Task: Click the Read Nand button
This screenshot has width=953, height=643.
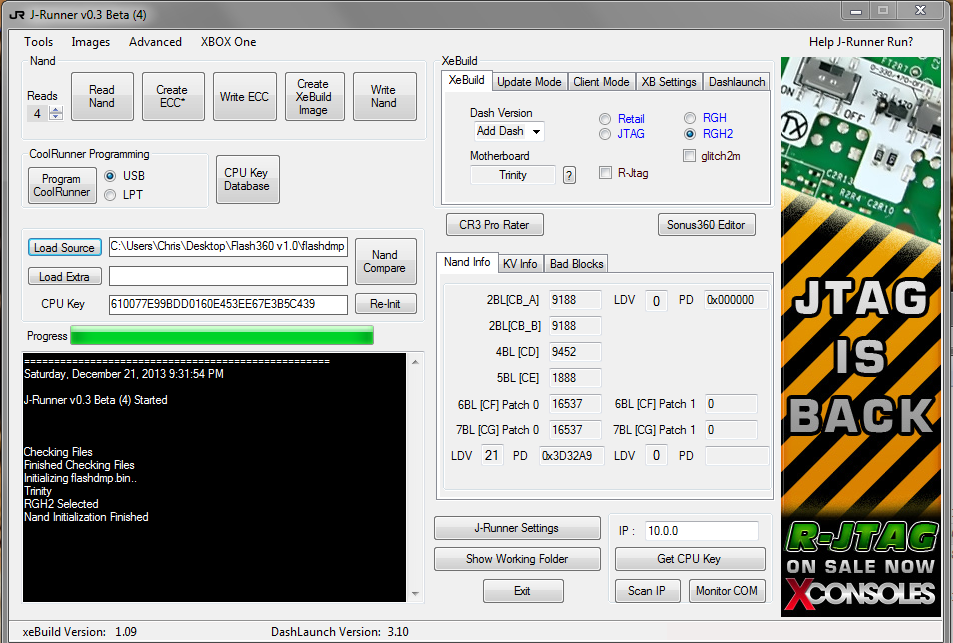Action: click(102, 97)
